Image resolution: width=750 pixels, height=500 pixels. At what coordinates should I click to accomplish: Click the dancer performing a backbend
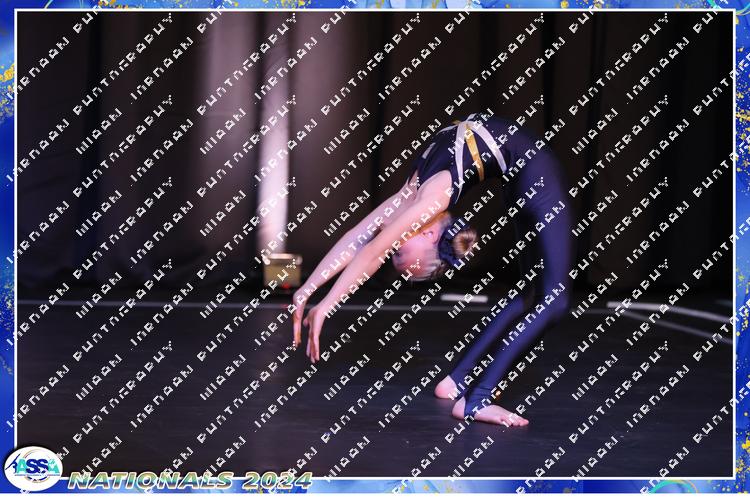[x=434, y=270]
